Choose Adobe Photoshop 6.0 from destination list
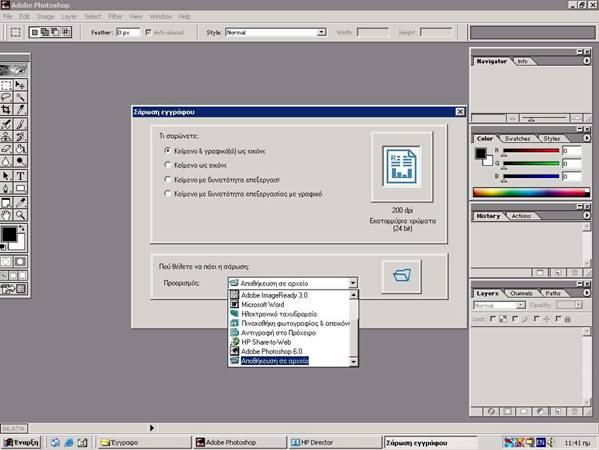Image resolution: width=599 pixels, height=450 pixels. [289, 351]
